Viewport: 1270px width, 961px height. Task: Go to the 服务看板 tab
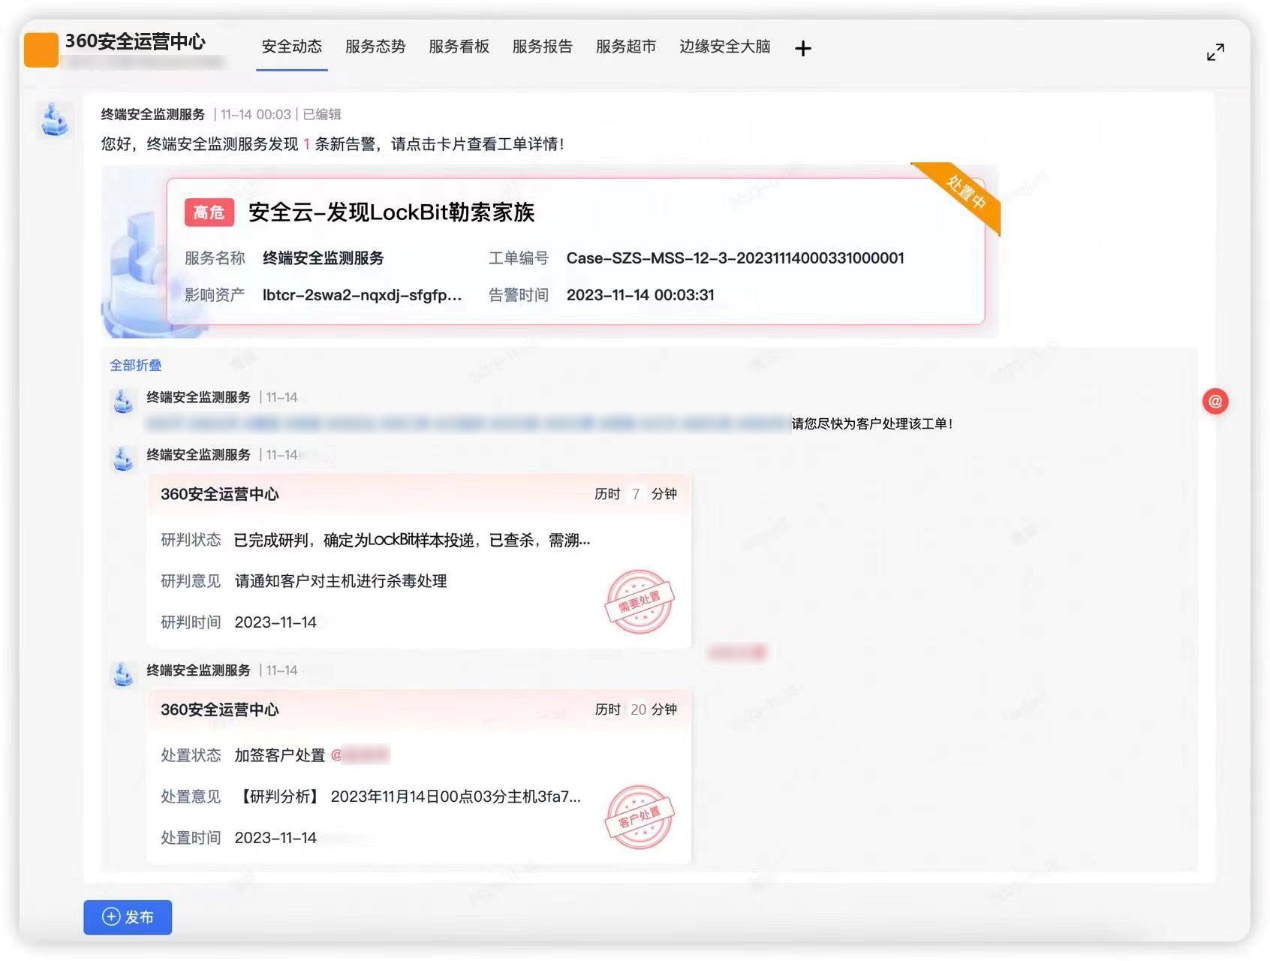click(459, 47)
